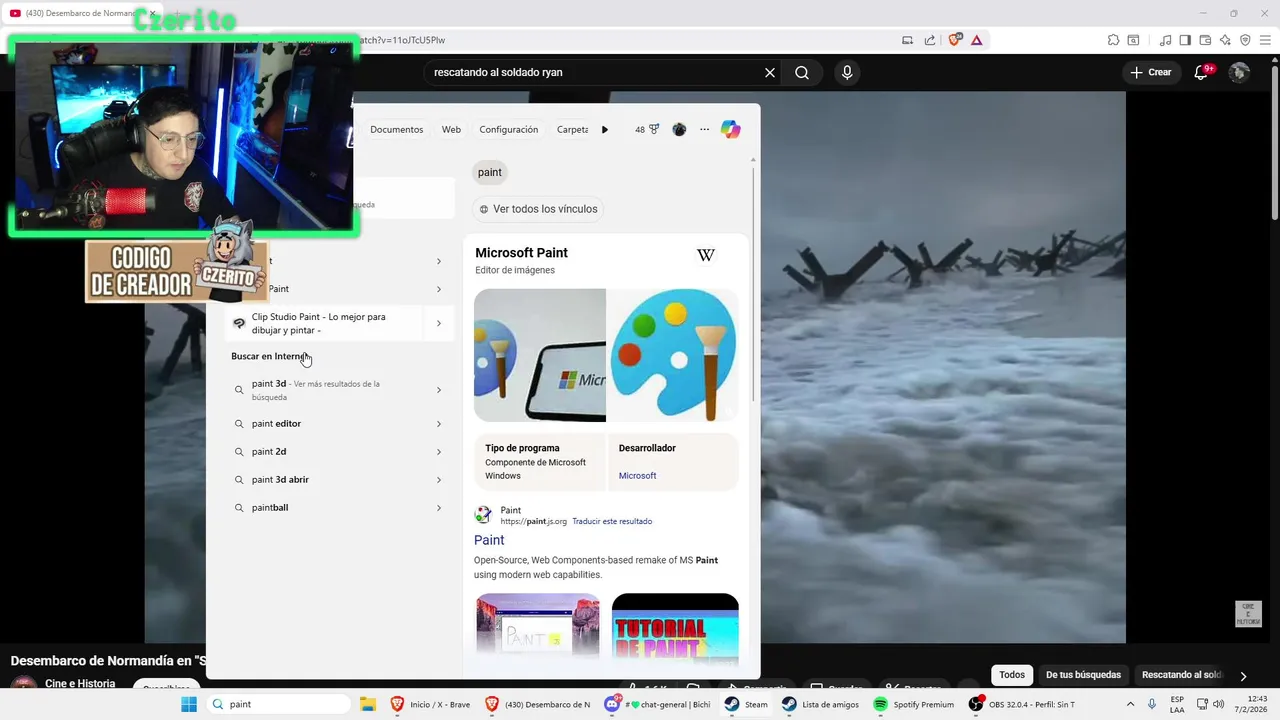Click Ver todos los vínculos button
The image size is (1280, 720).
coord(538,209)
